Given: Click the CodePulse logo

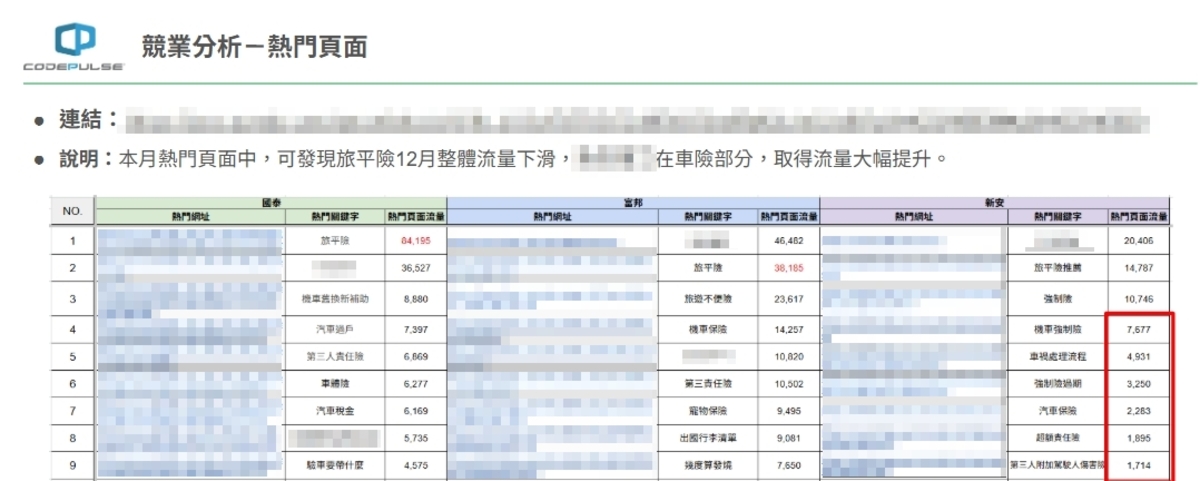Looking at the screenshot, I should [x=74, y=46].
